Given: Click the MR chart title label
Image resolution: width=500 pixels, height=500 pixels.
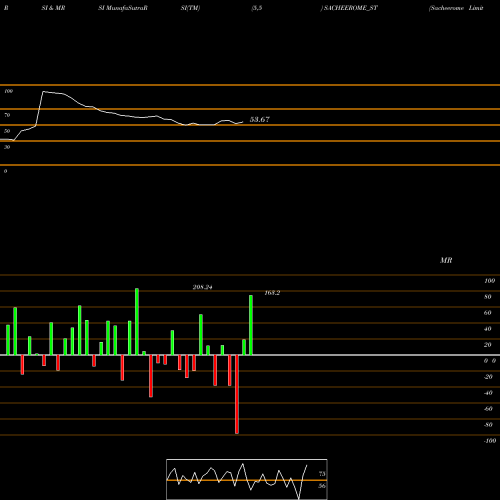Looking at the screenshot, I should [446, 260].
